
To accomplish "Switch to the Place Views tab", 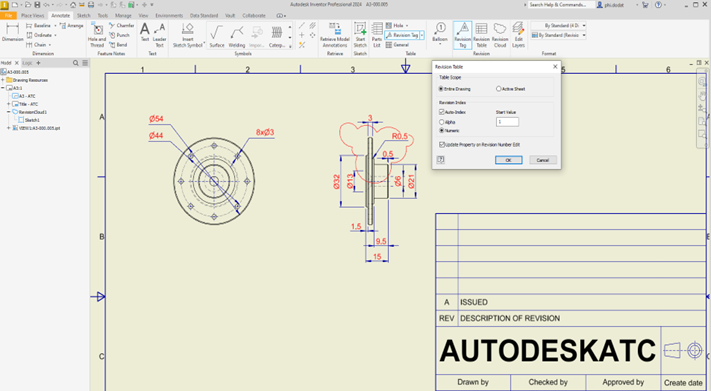I will [x=33, y=15].
